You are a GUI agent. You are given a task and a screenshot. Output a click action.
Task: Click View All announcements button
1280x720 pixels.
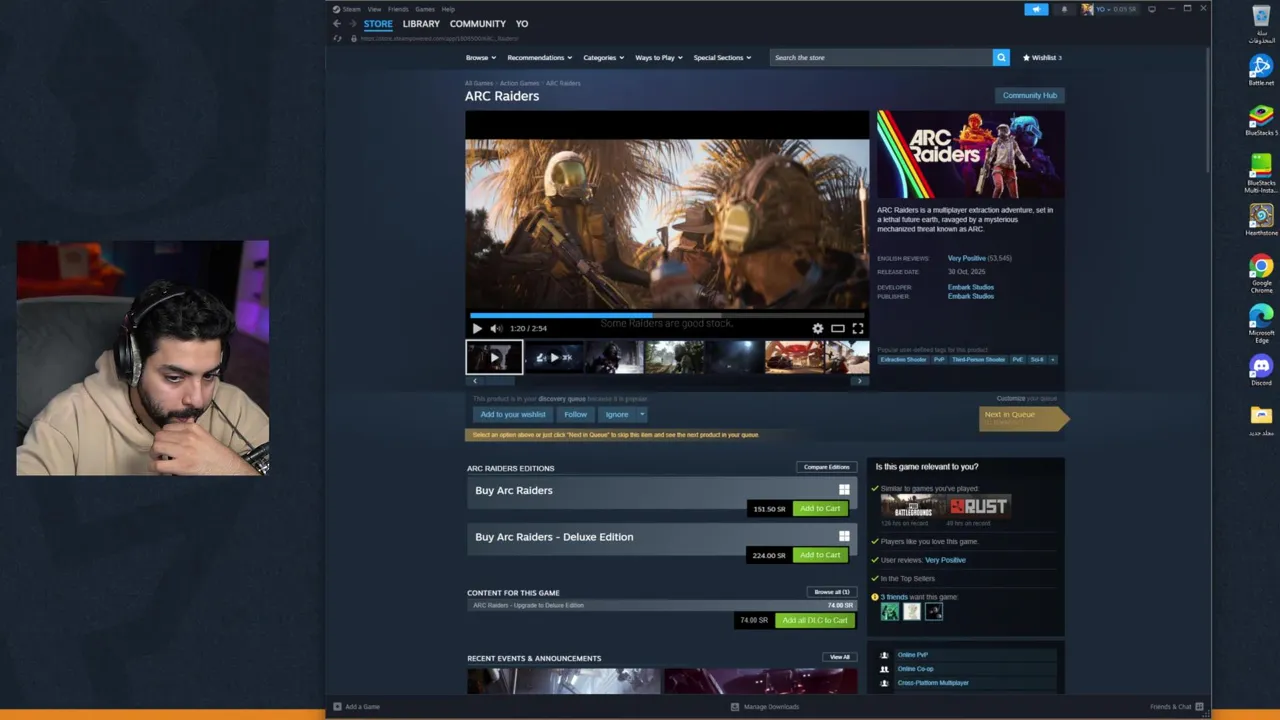click(x=840, y=657)
